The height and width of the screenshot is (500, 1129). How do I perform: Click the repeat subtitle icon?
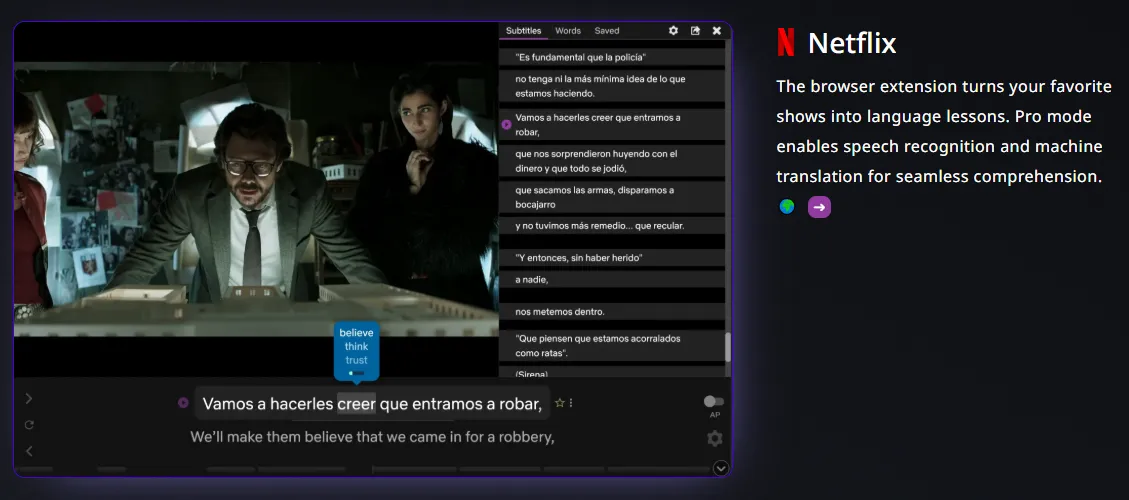(29, 425)
